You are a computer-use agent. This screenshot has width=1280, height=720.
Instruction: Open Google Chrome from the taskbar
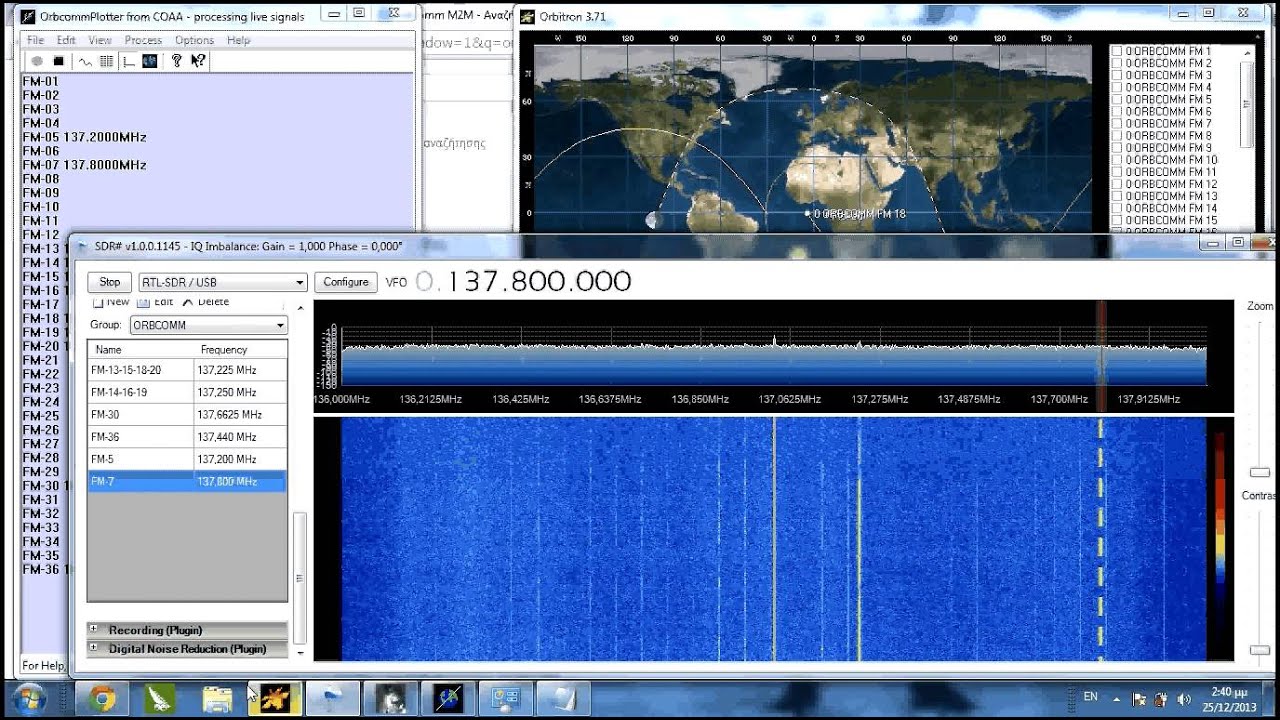pyautogui.click(x=102, y=698)
